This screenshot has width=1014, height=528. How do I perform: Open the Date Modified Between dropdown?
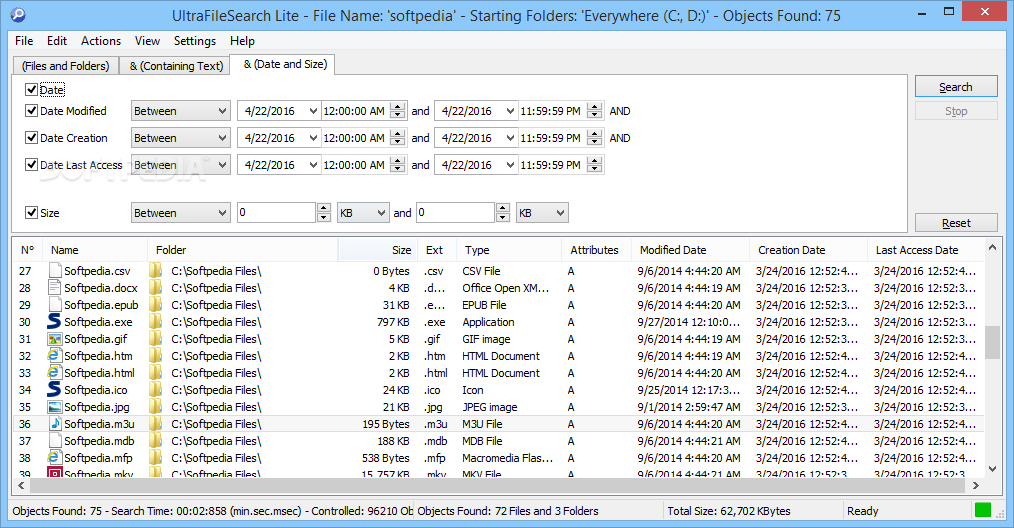click(180, 111)
